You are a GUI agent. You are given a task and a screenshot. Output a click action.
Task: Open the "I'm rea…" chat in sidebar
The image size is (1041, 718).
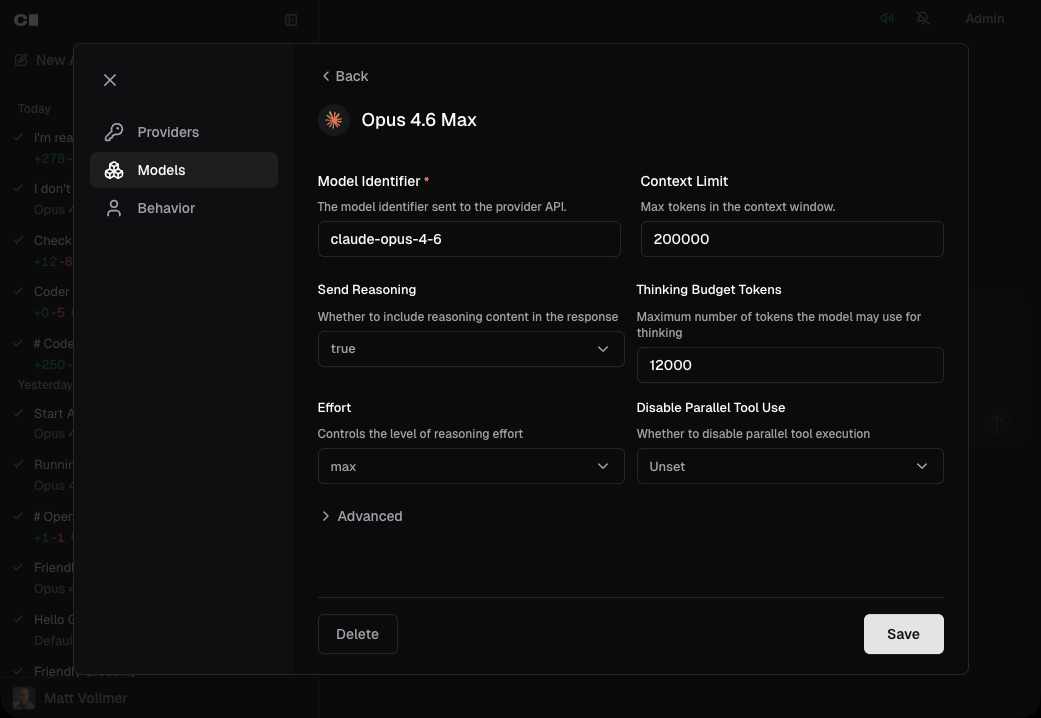tap(43, 147)
